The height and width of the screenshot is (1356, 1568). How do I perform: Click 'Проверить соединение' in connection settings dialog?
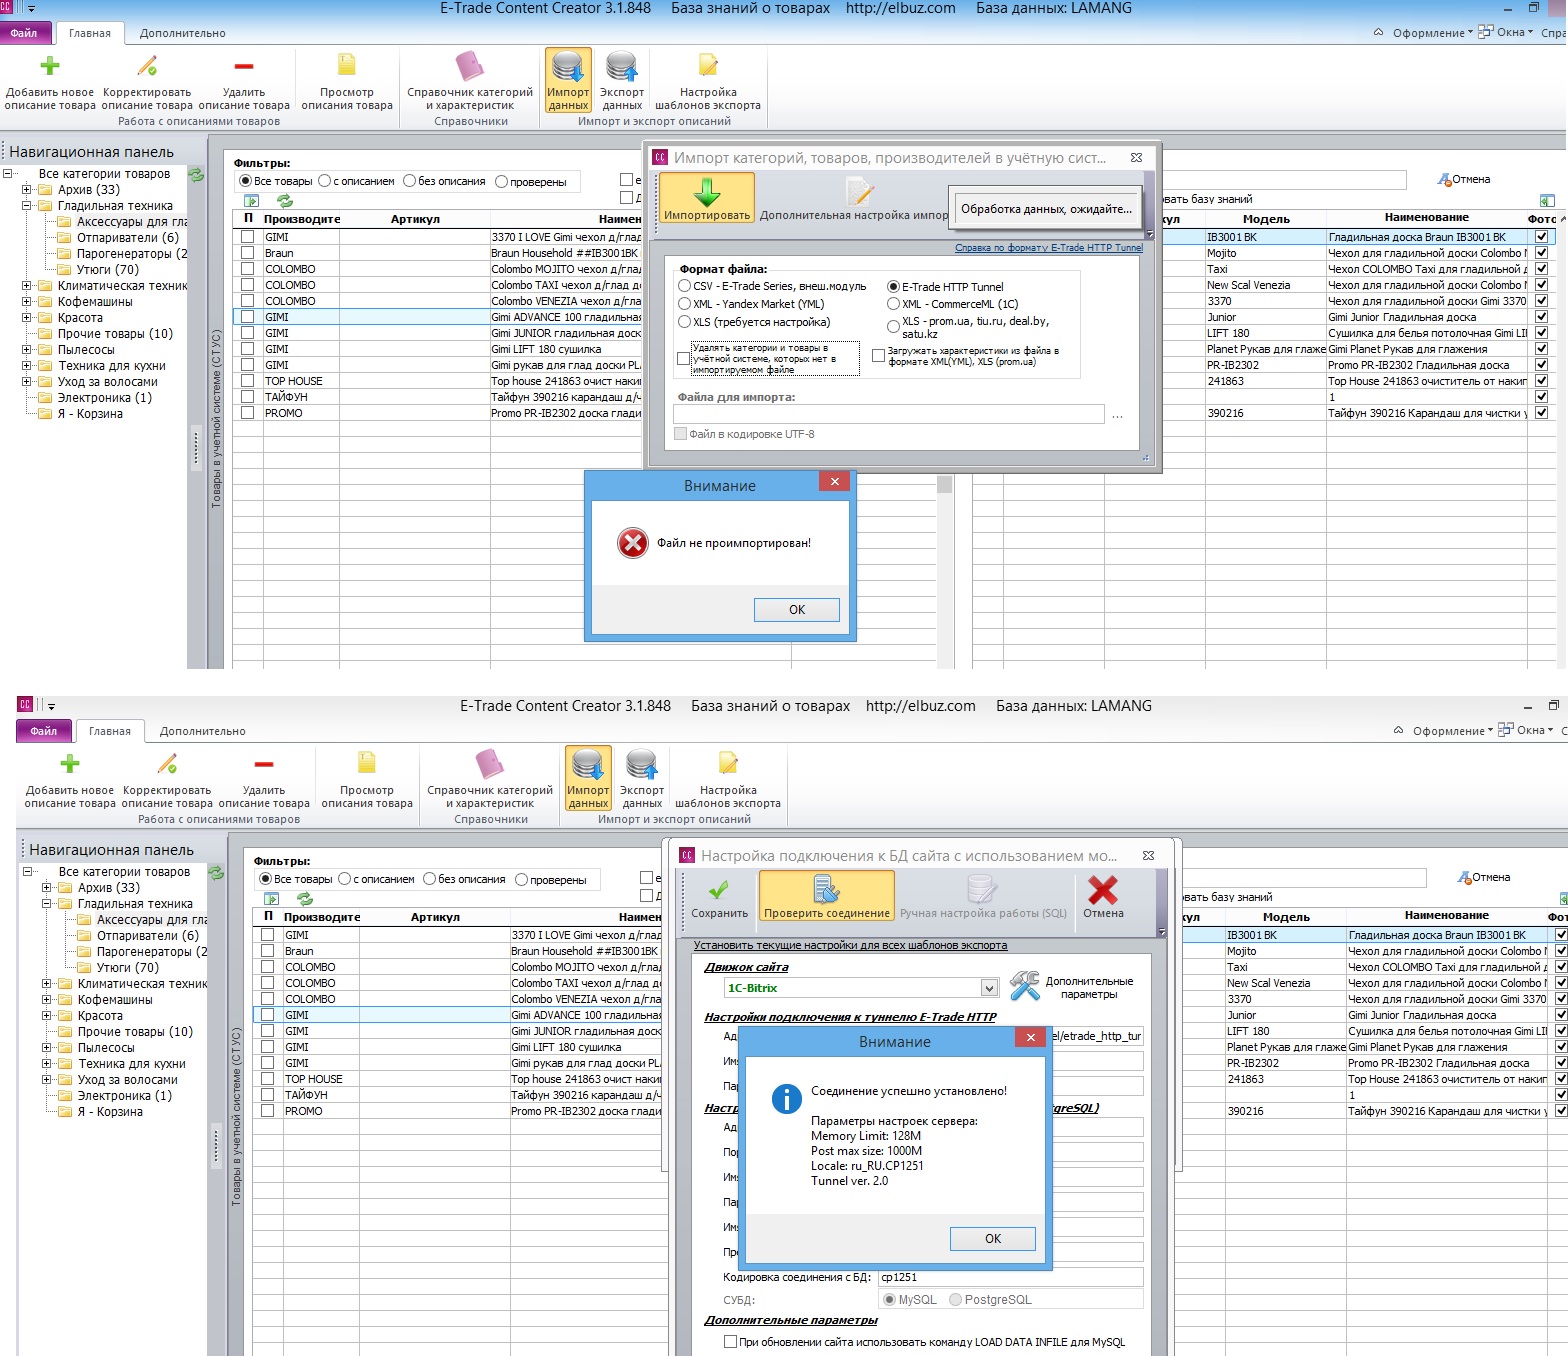(826, 896)
